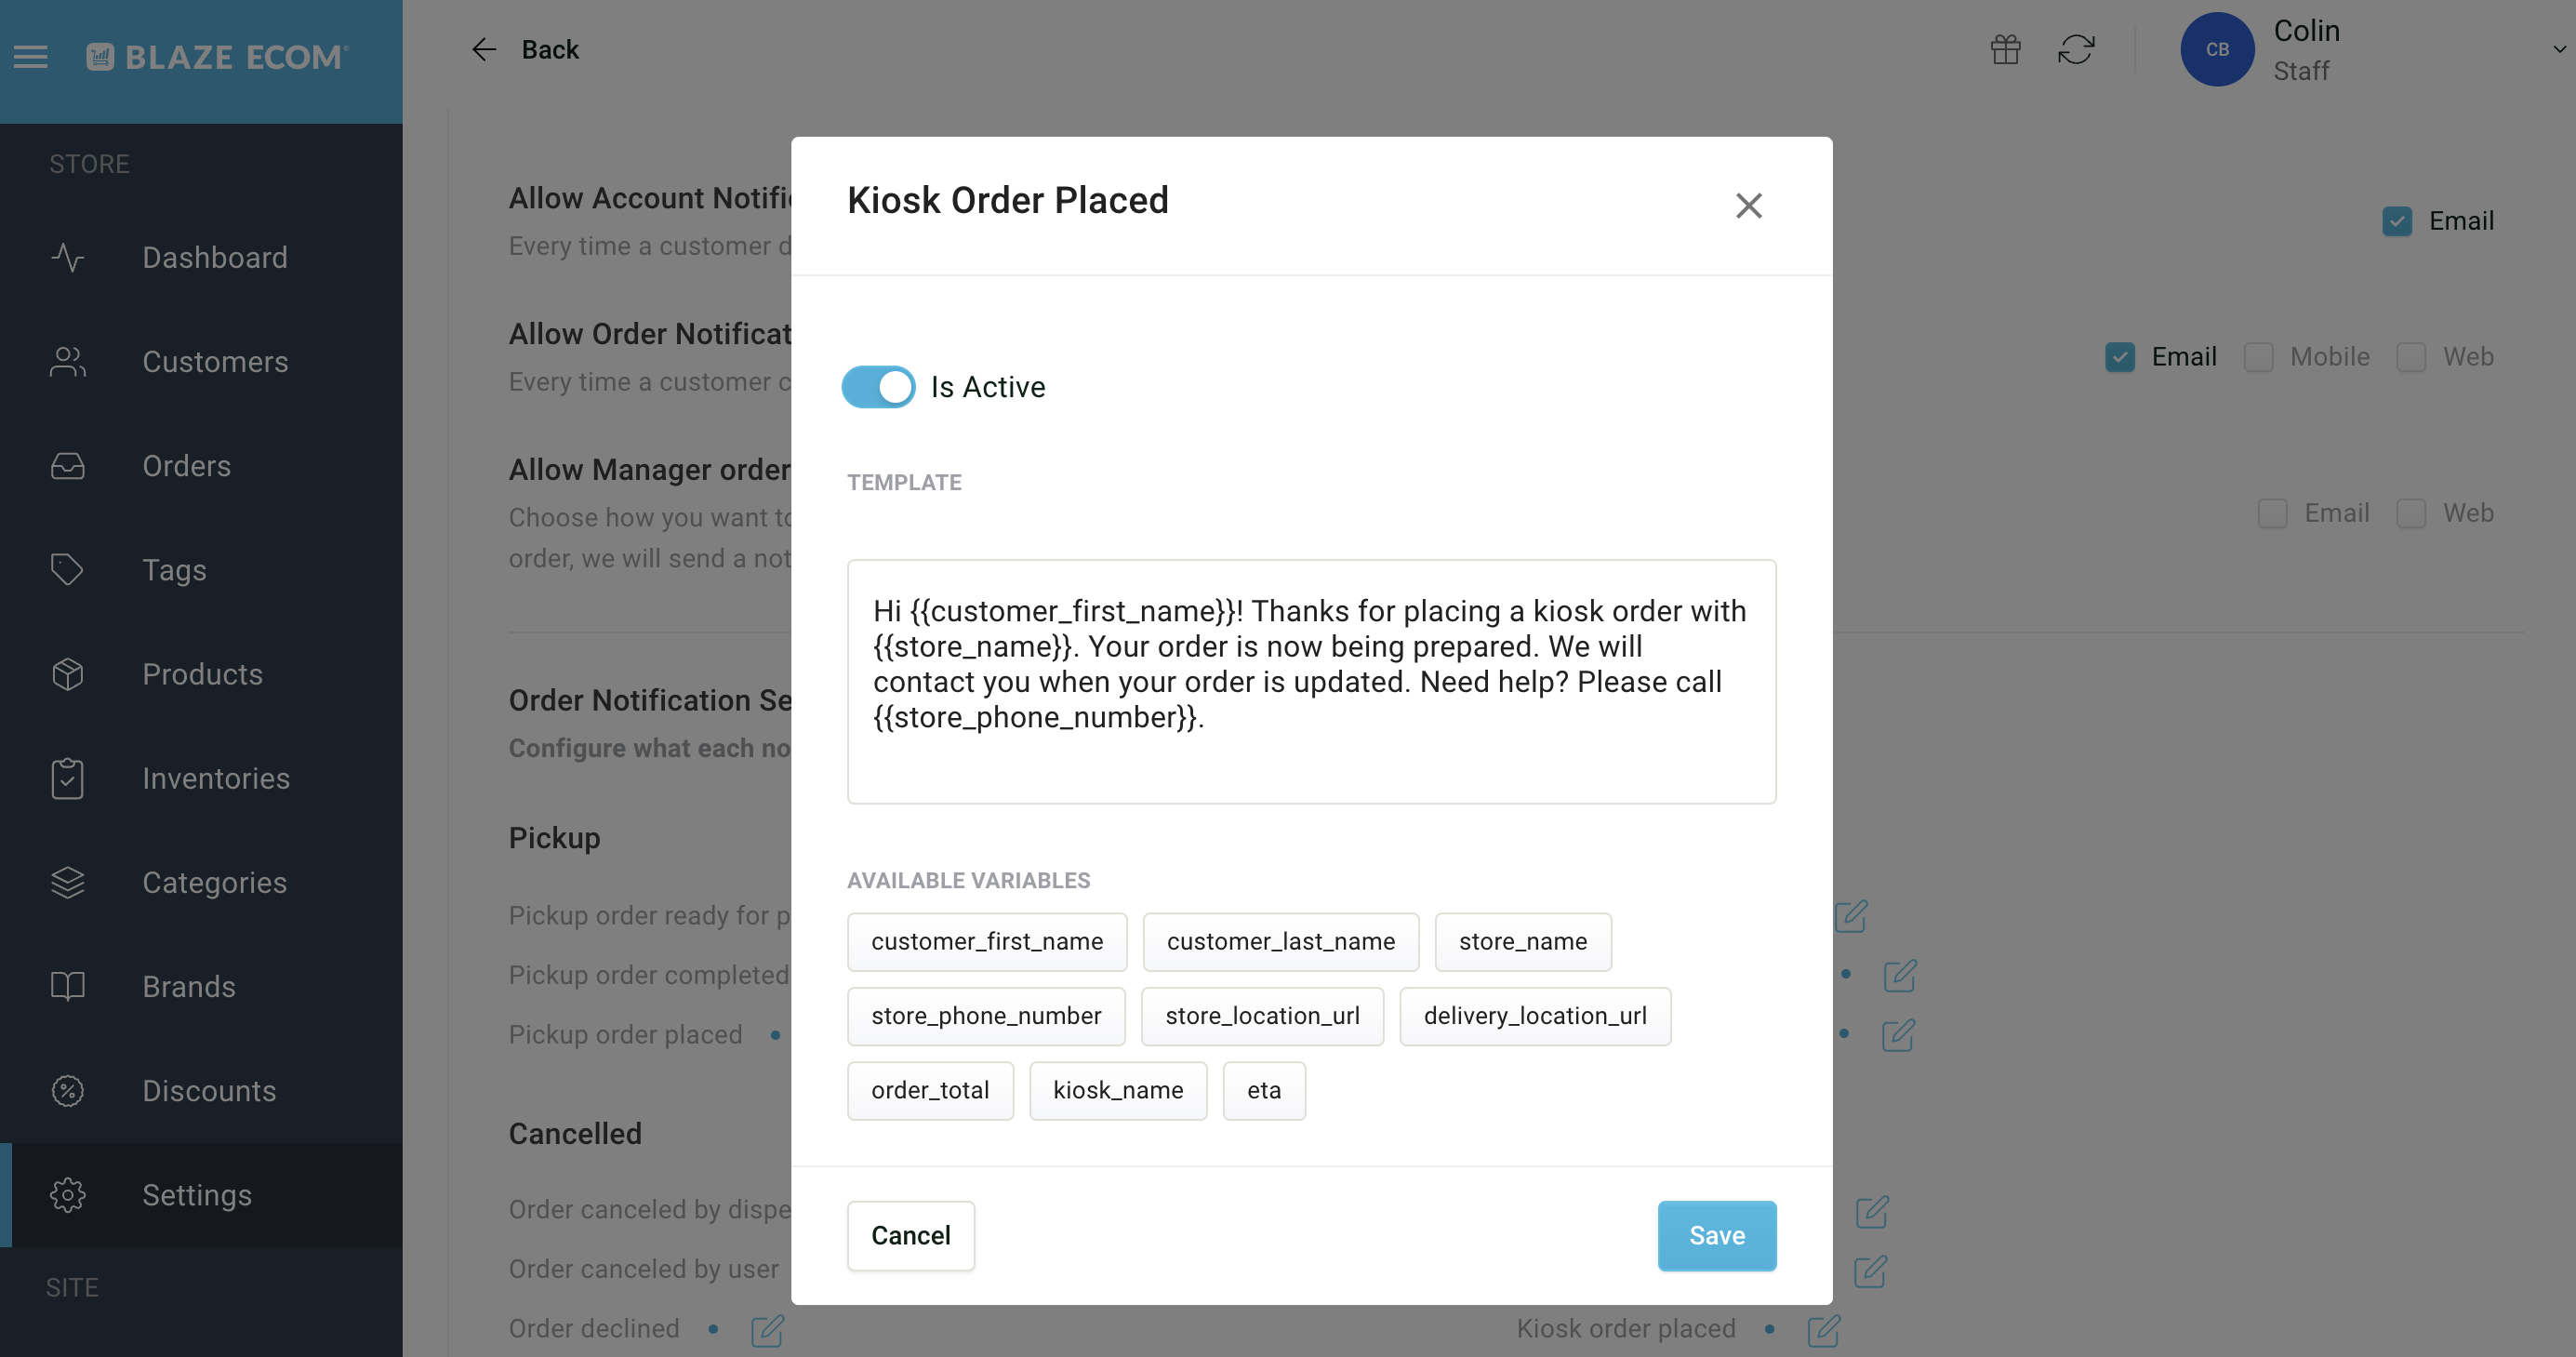Cancel the template edit dialog
The height and width of the screenshot is (1357, 2576).
point(910,1235)
